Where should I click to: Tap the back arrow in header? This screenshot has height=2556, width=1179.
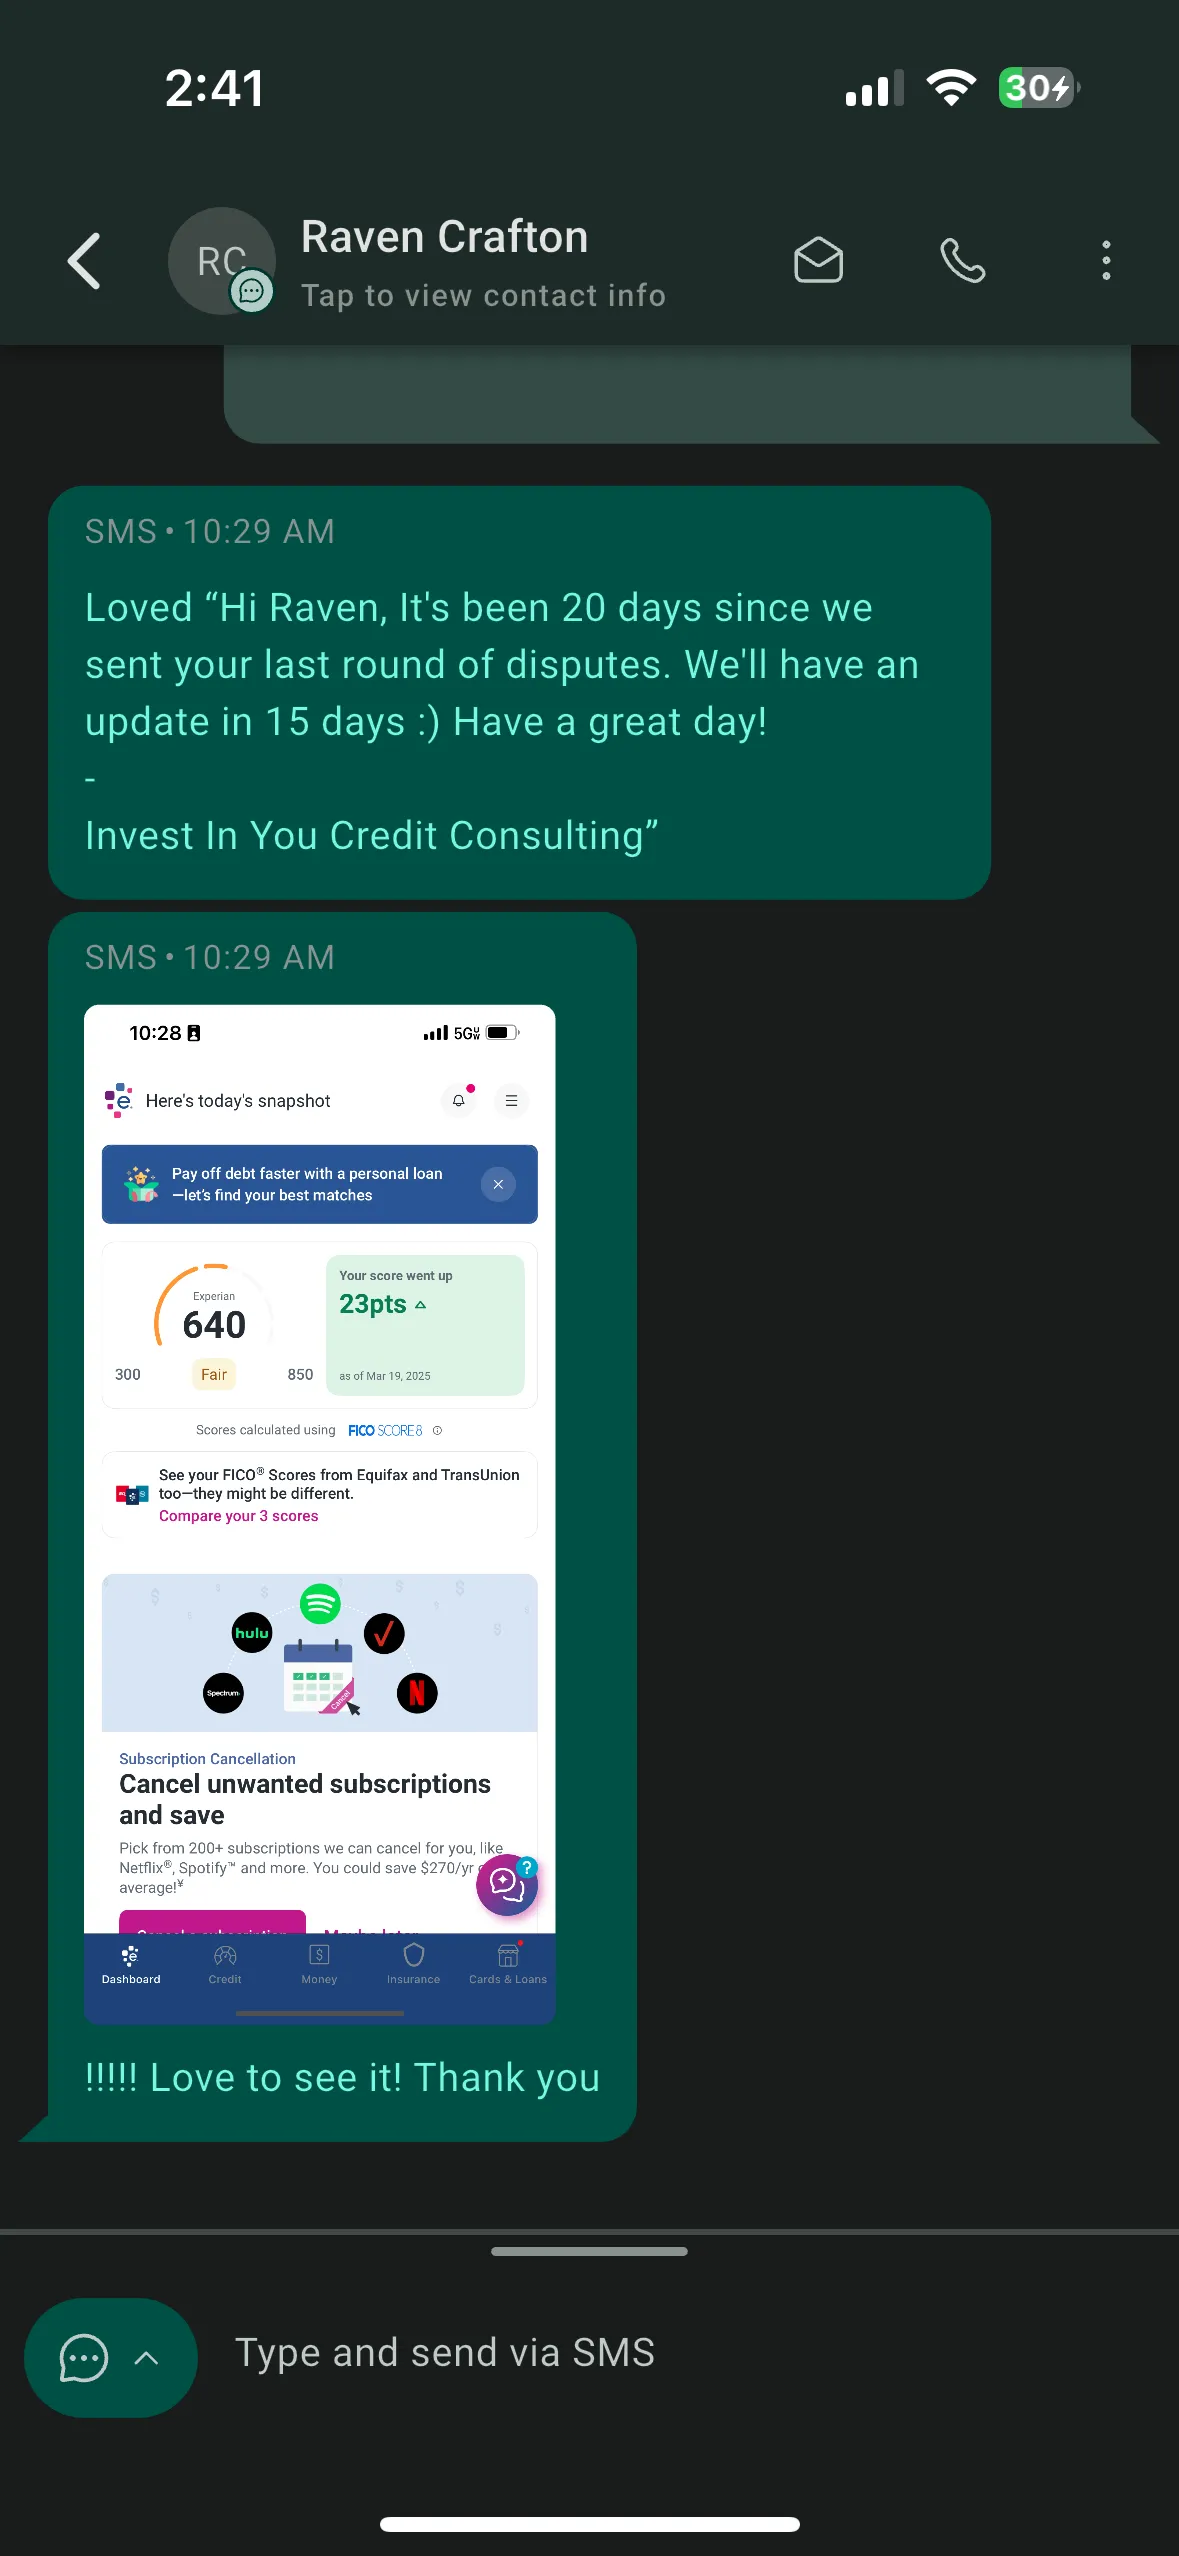pyautogui.click(x=85, y=261)
